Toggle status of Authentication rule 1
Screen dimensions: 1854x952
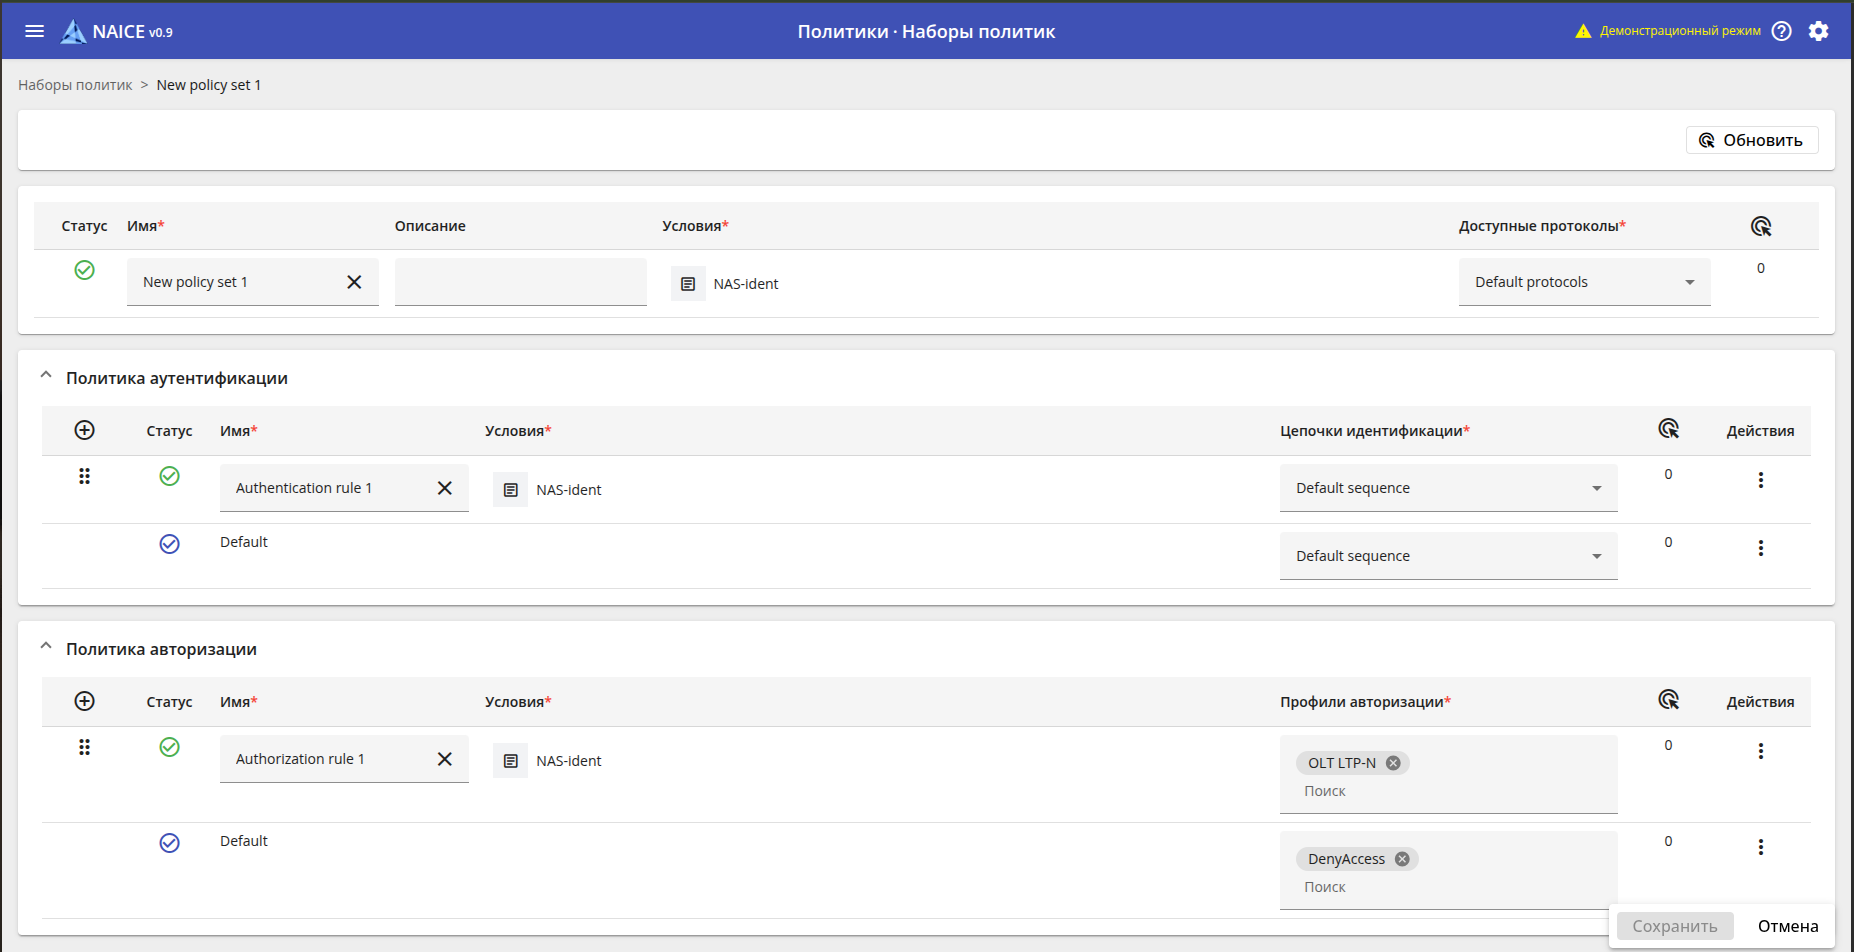(x=170, y=476)
